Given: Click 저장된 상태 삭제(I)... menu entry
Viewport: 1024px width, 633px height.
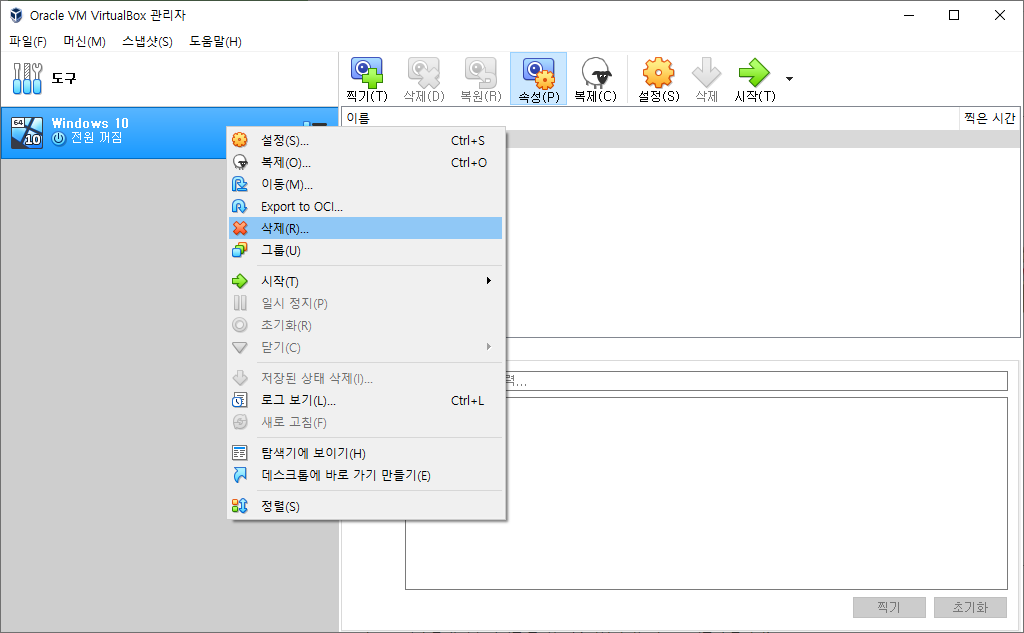Looking at the screenshot, I should coord(366,378).
